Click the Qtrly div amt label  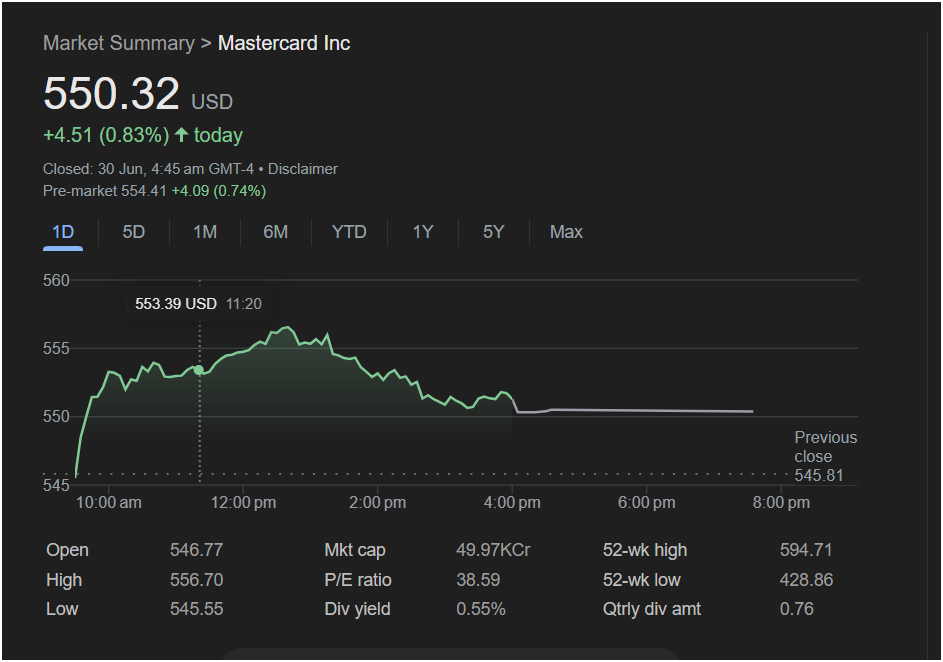tap(652, 609)
